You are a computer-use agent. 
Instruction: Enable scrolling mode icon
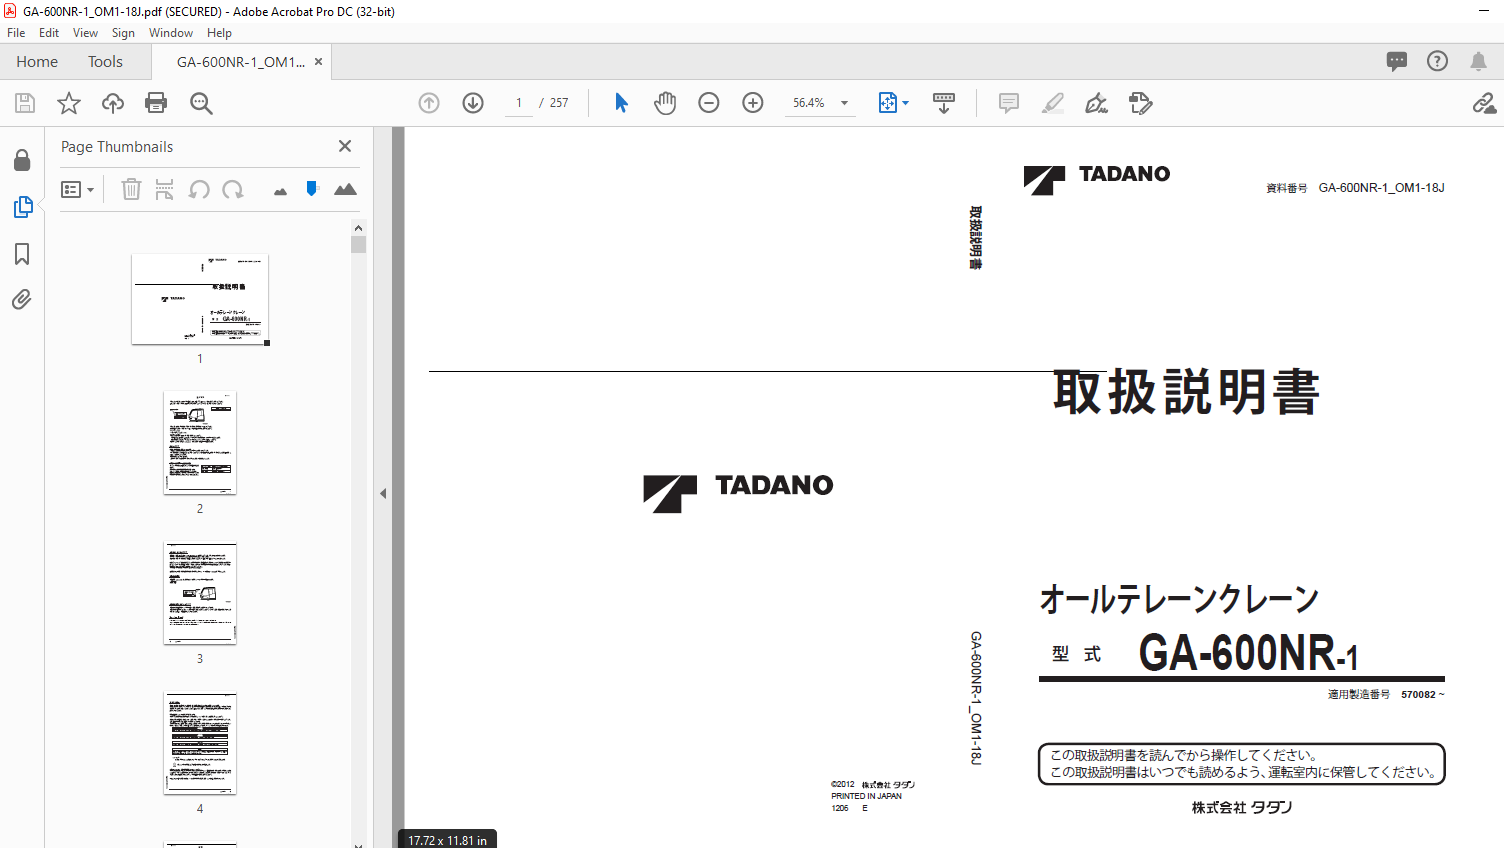943,103
